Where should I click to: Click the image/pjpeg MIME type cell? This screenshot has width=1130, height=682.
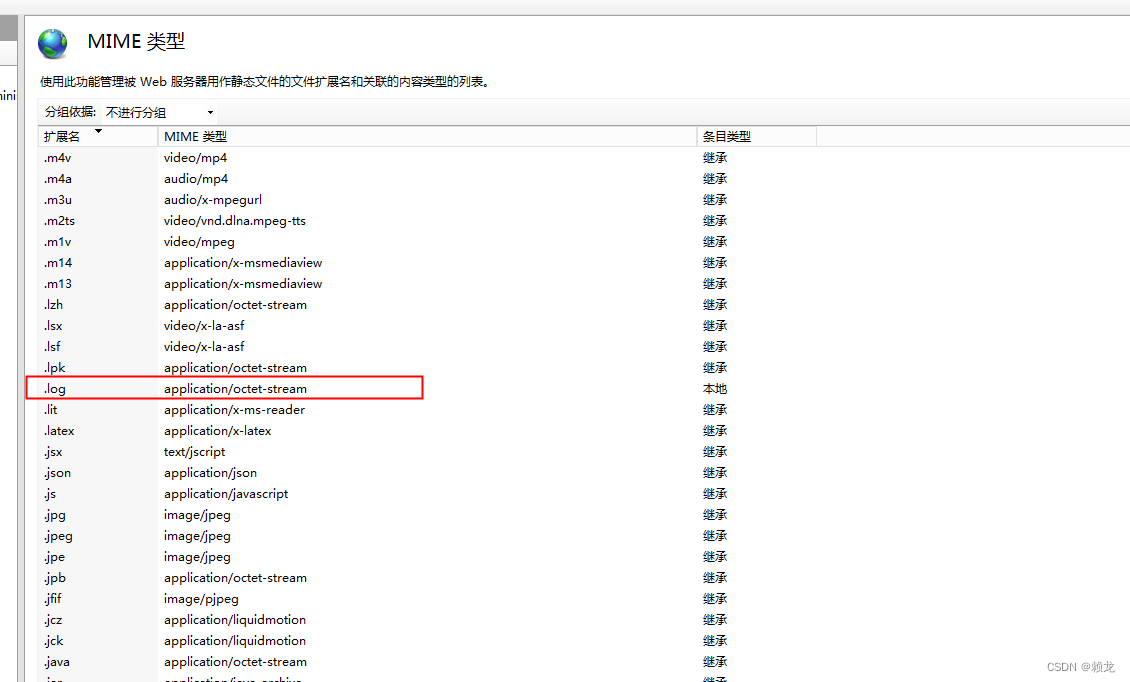pyautogui.click(x=201, y=598)
